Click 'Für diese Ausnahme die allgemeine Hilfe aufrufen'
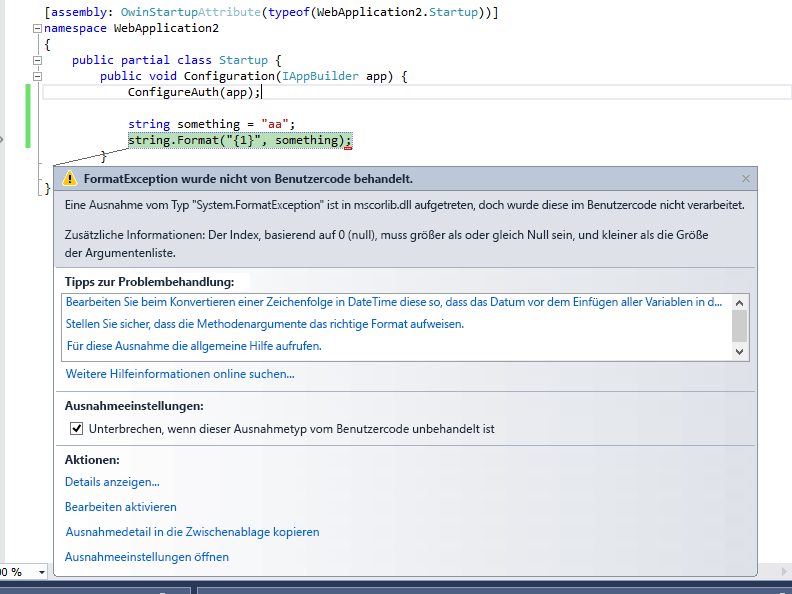Image resolution: width=792 pixels, height=594 pixels. tap(193, 346)
